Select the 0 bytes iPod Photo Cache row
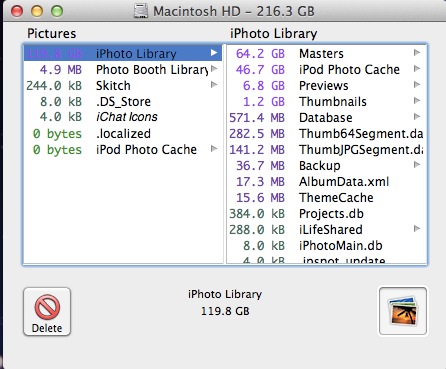 point(123,149)
